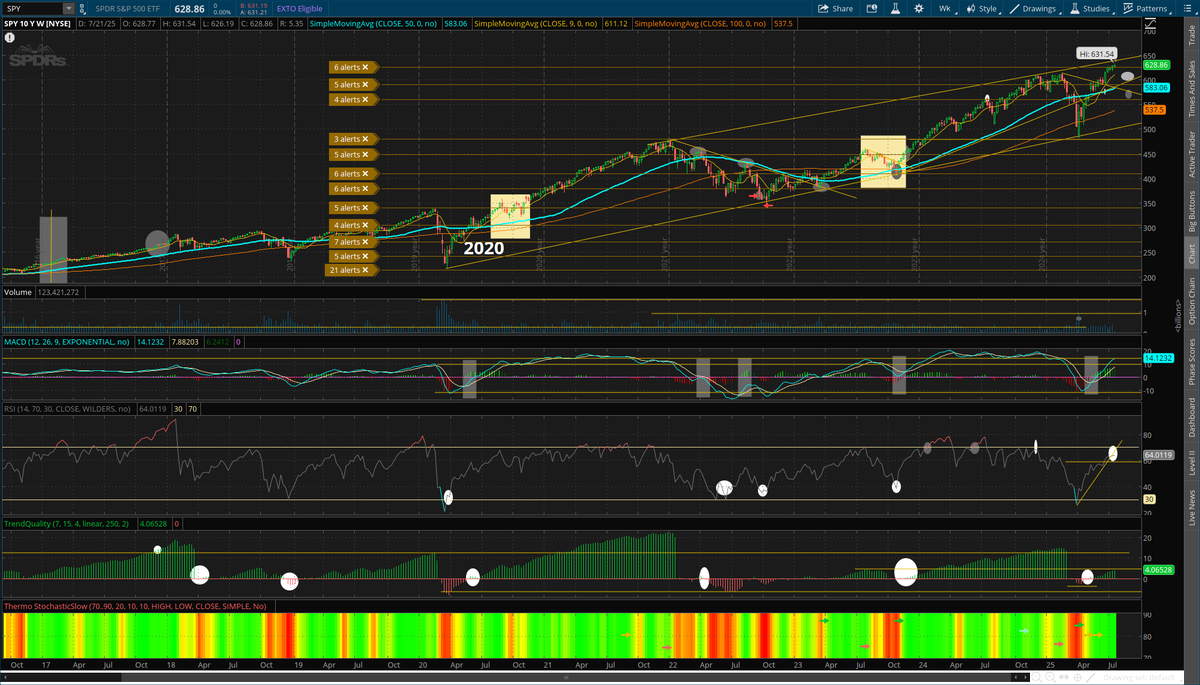
Task: Click the Volume study label
Action: click(18, 293)
